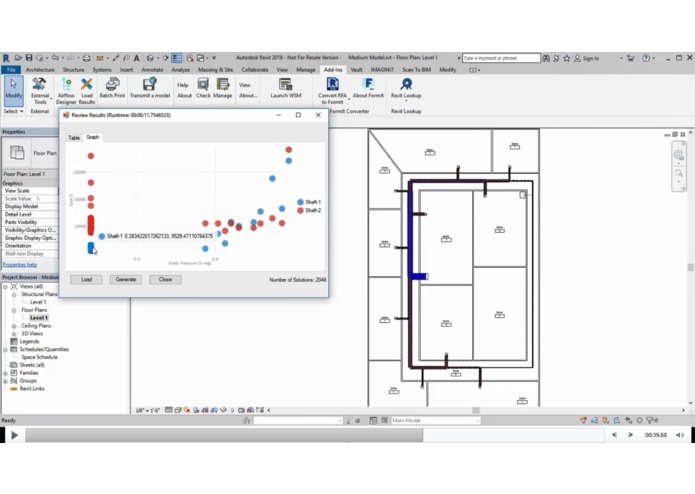695x494 pixels.
Task: Open the File menu
Action: click(11, 70)
